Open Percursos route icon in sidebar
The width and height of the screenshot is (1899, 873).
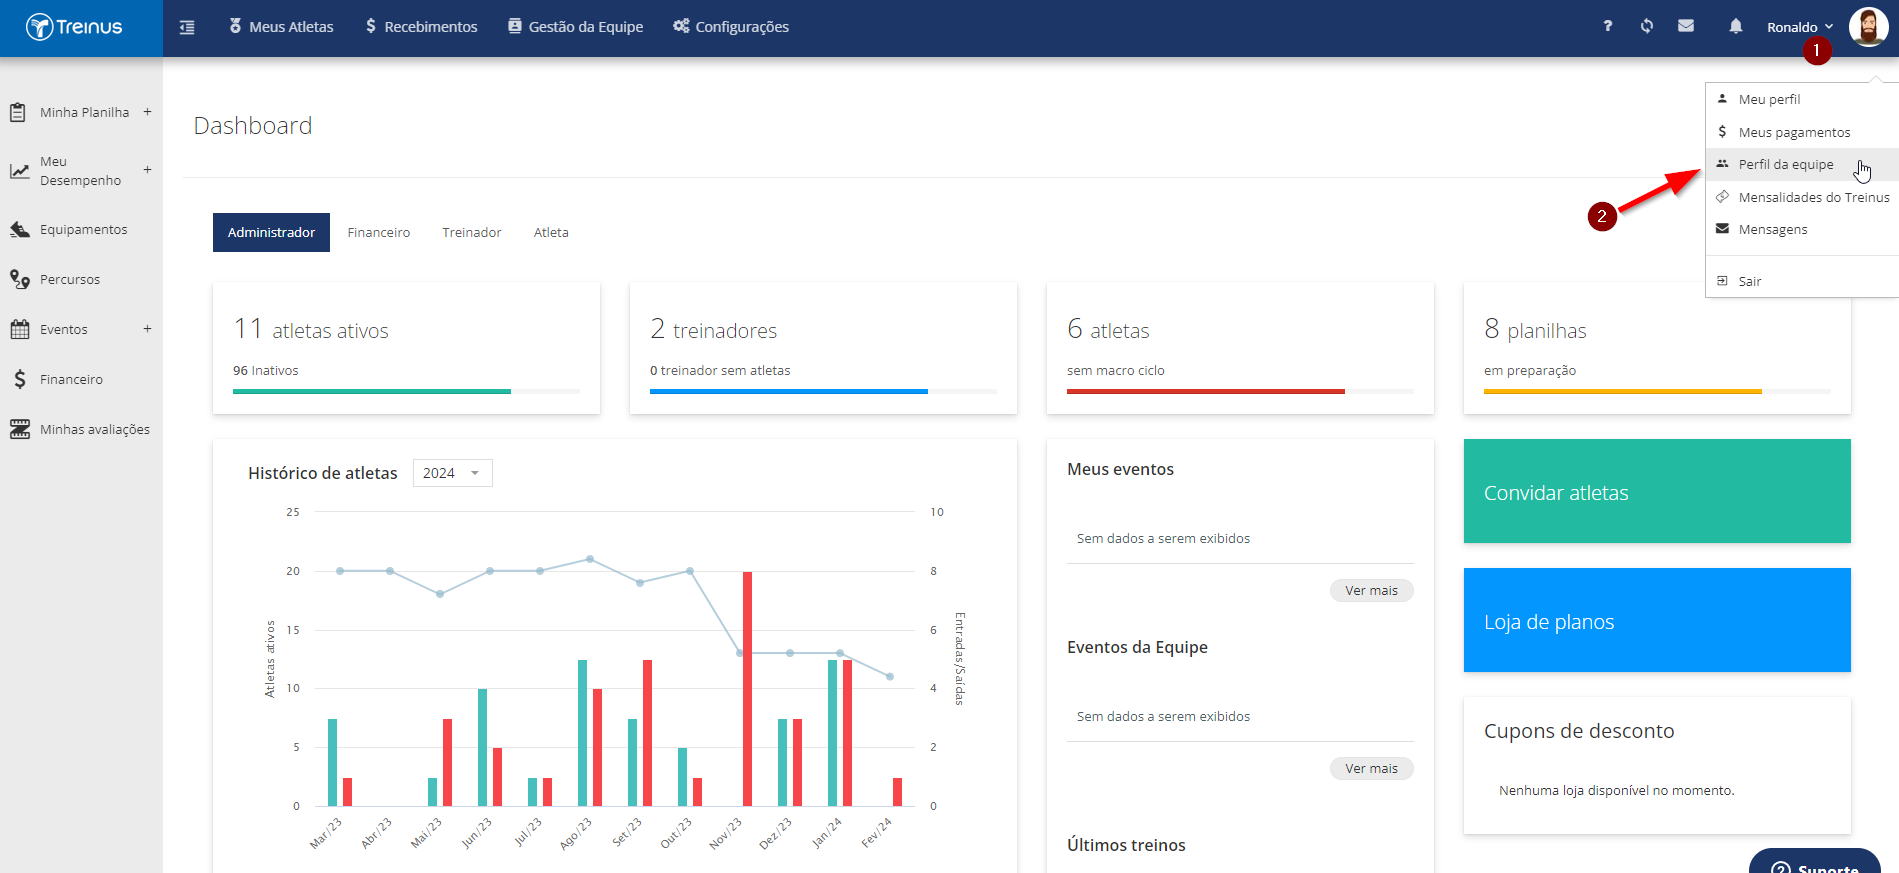click(x=20, y=279)
